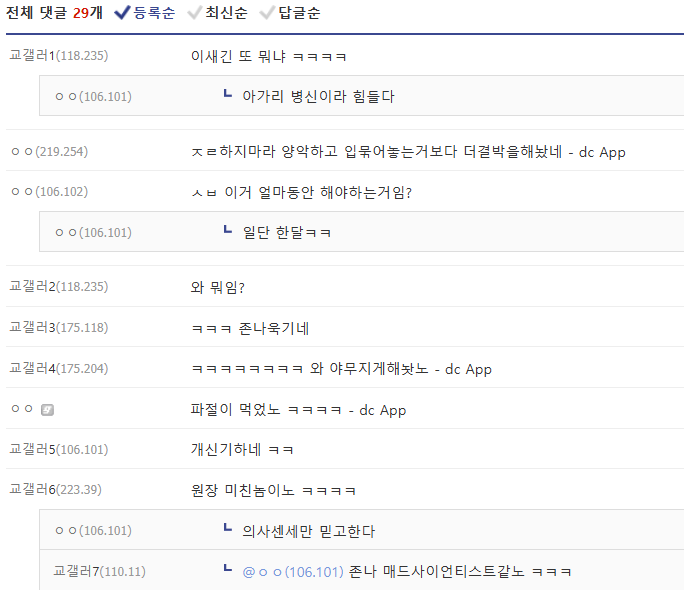Click the 교갤러7(110.11) nickname
Screen dimensions: 684x590
point(99,572)
